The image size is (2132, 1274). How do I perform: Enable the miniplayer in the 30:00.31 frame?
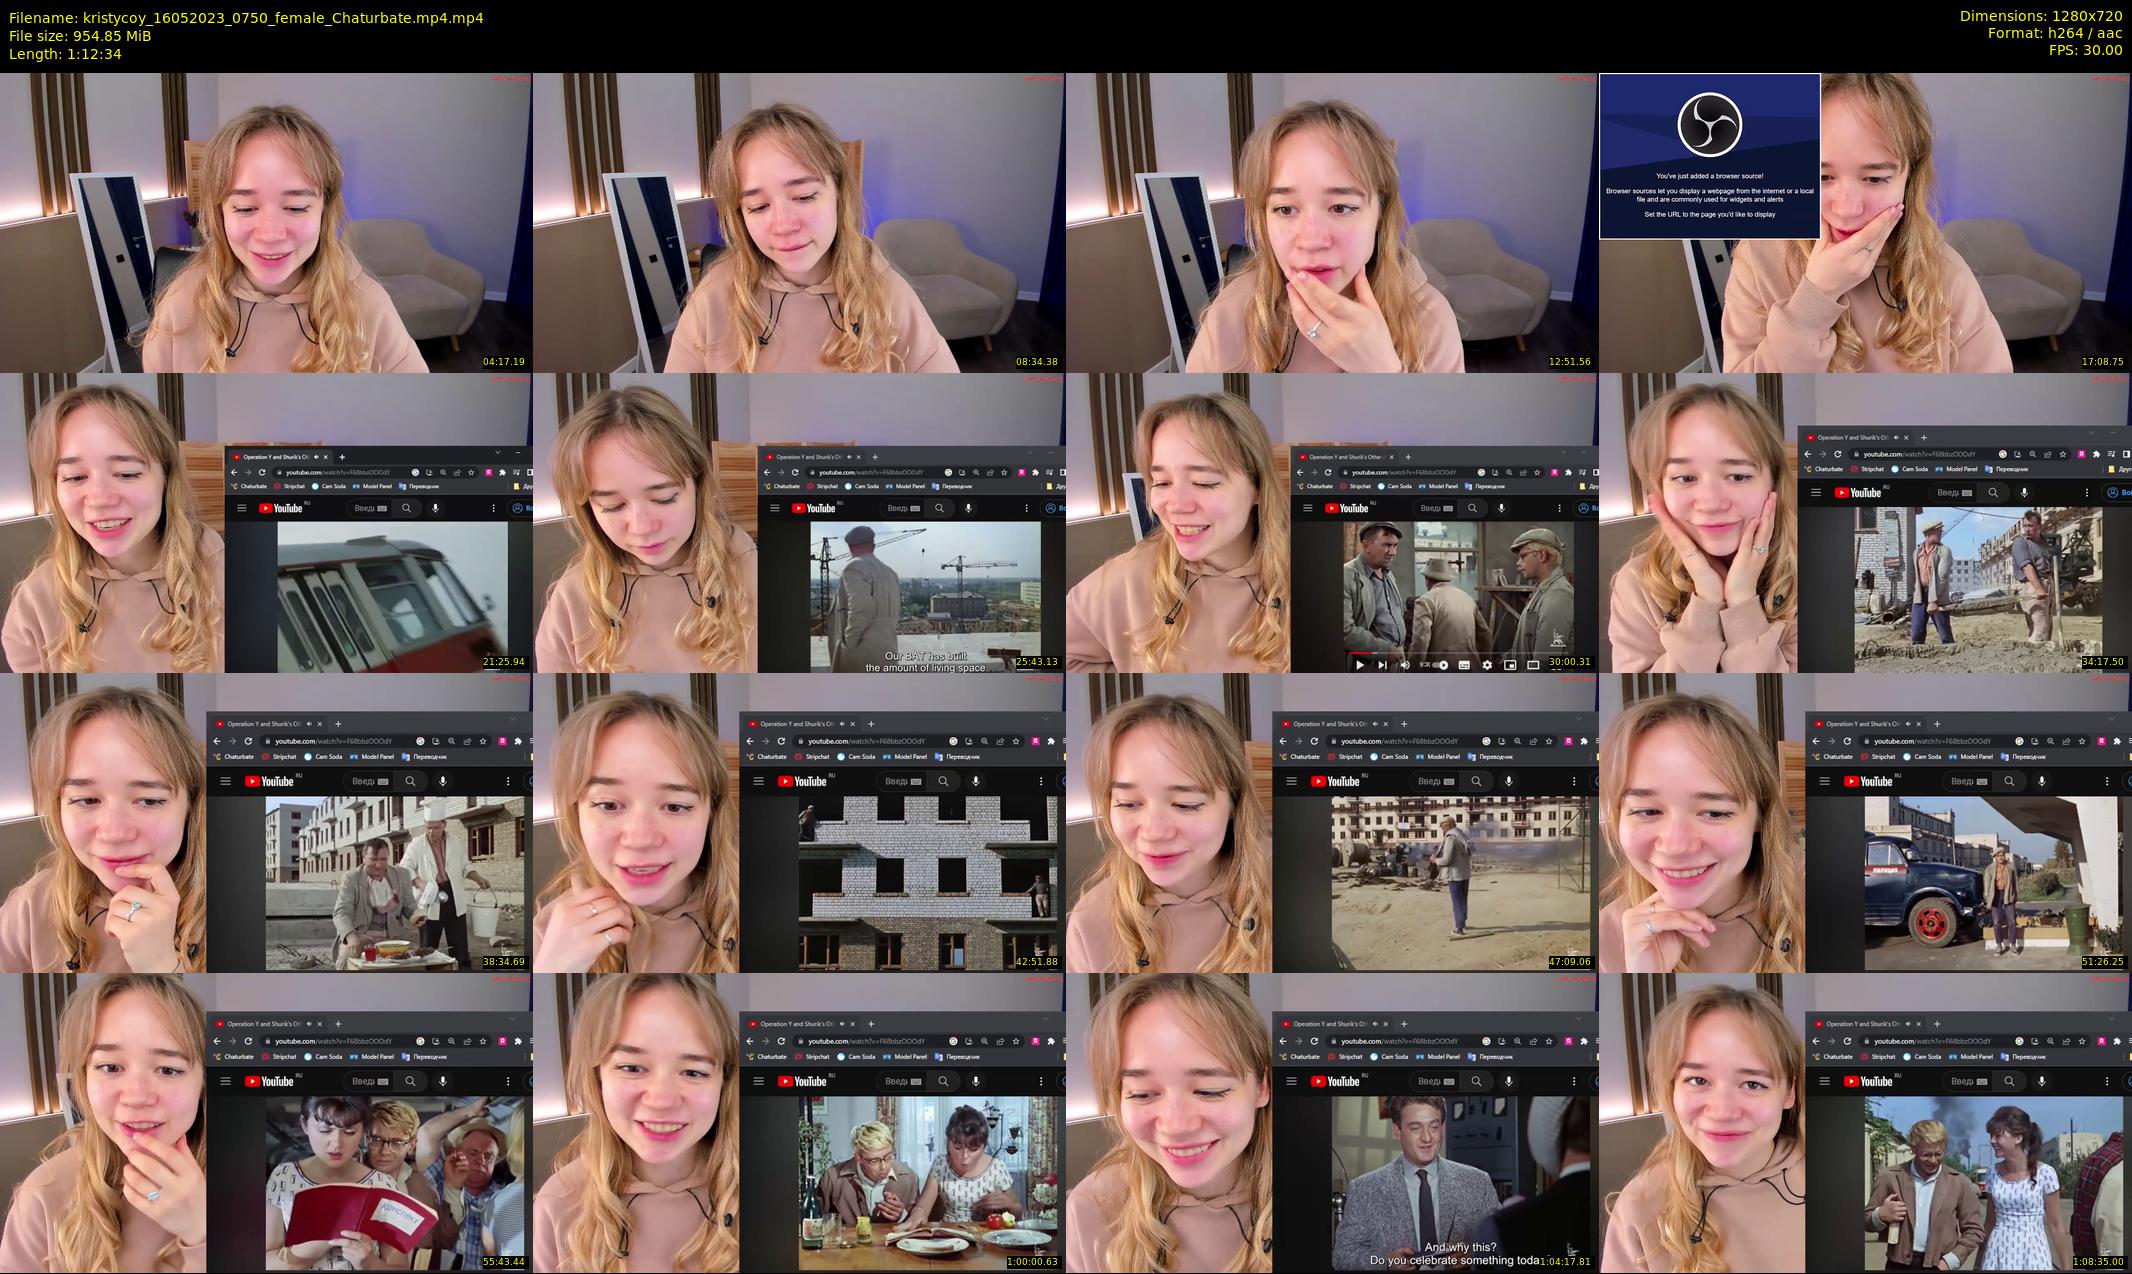pos(1510,665)
